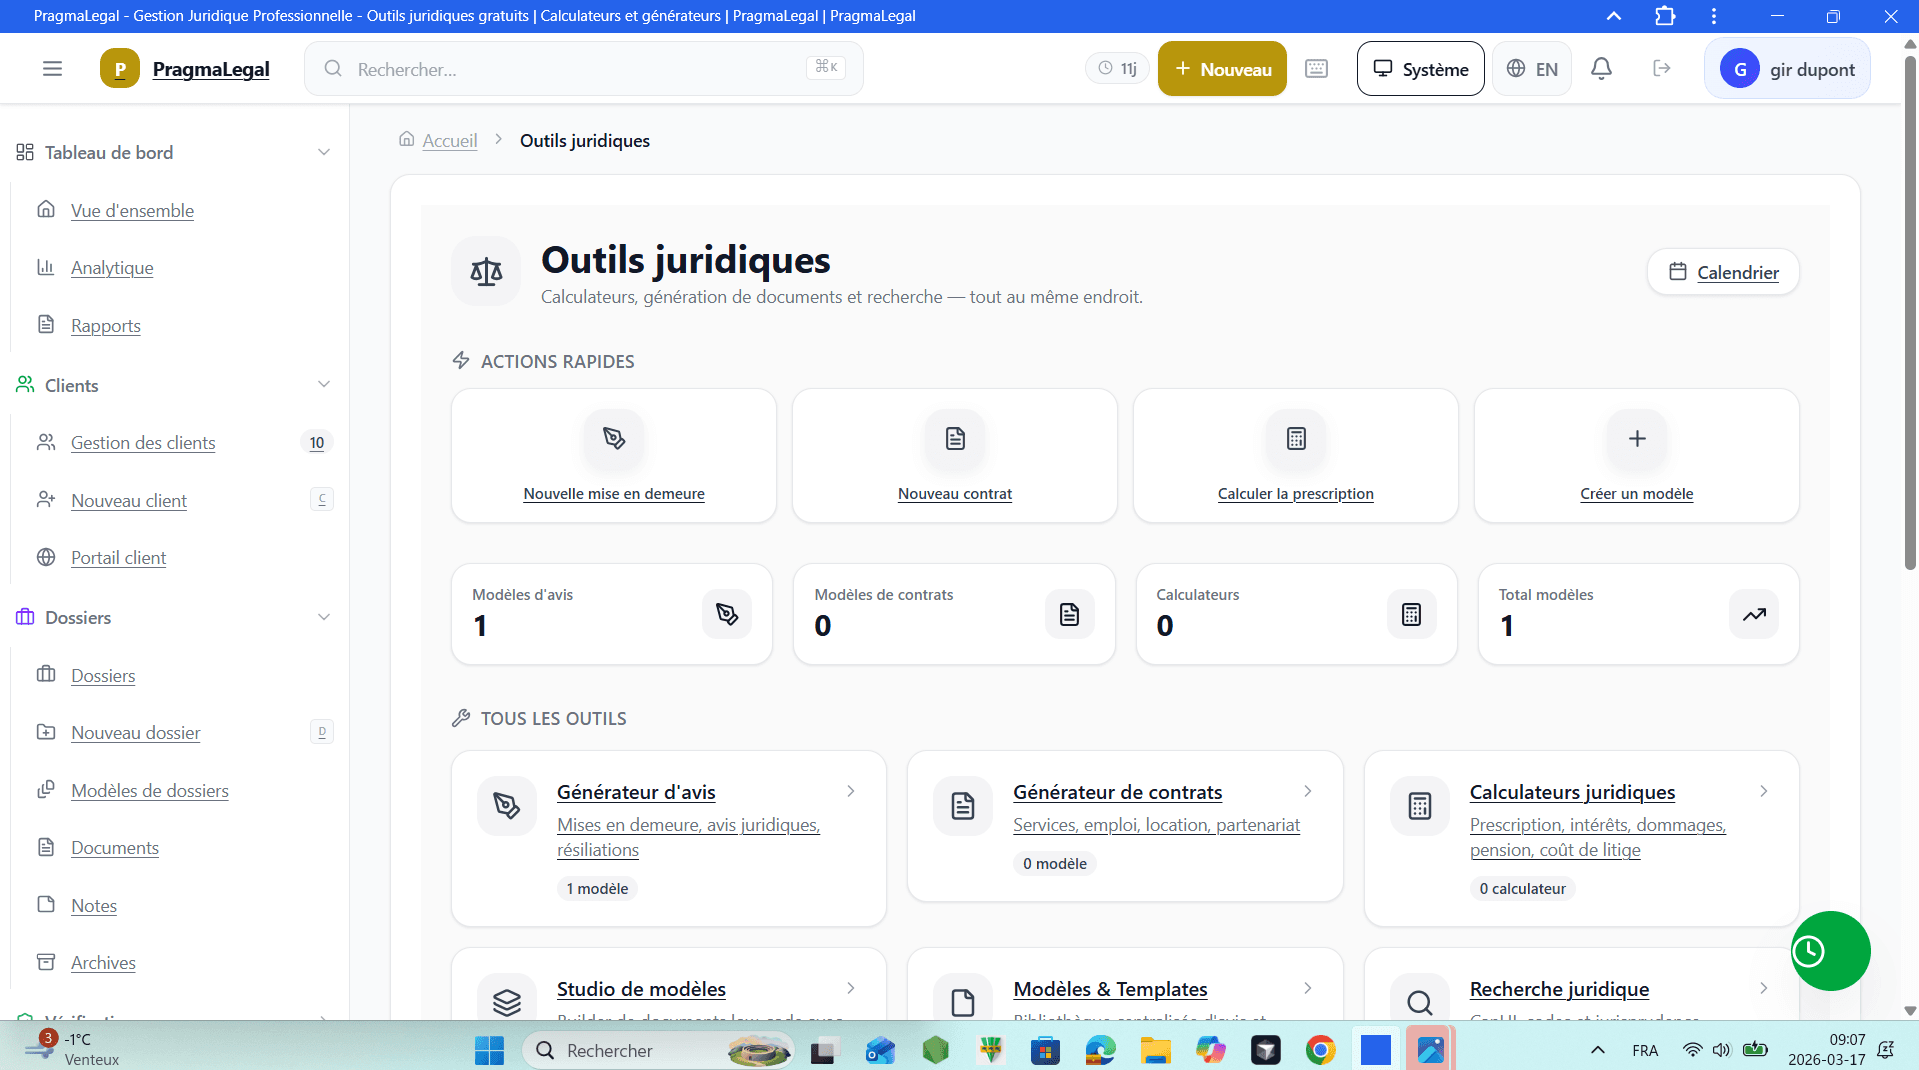Click the Générateur d'avis pen icon
Image resolution: width=1919 pixels, height=1070 pixels.
pyautogui.click(x=507, y=806)
